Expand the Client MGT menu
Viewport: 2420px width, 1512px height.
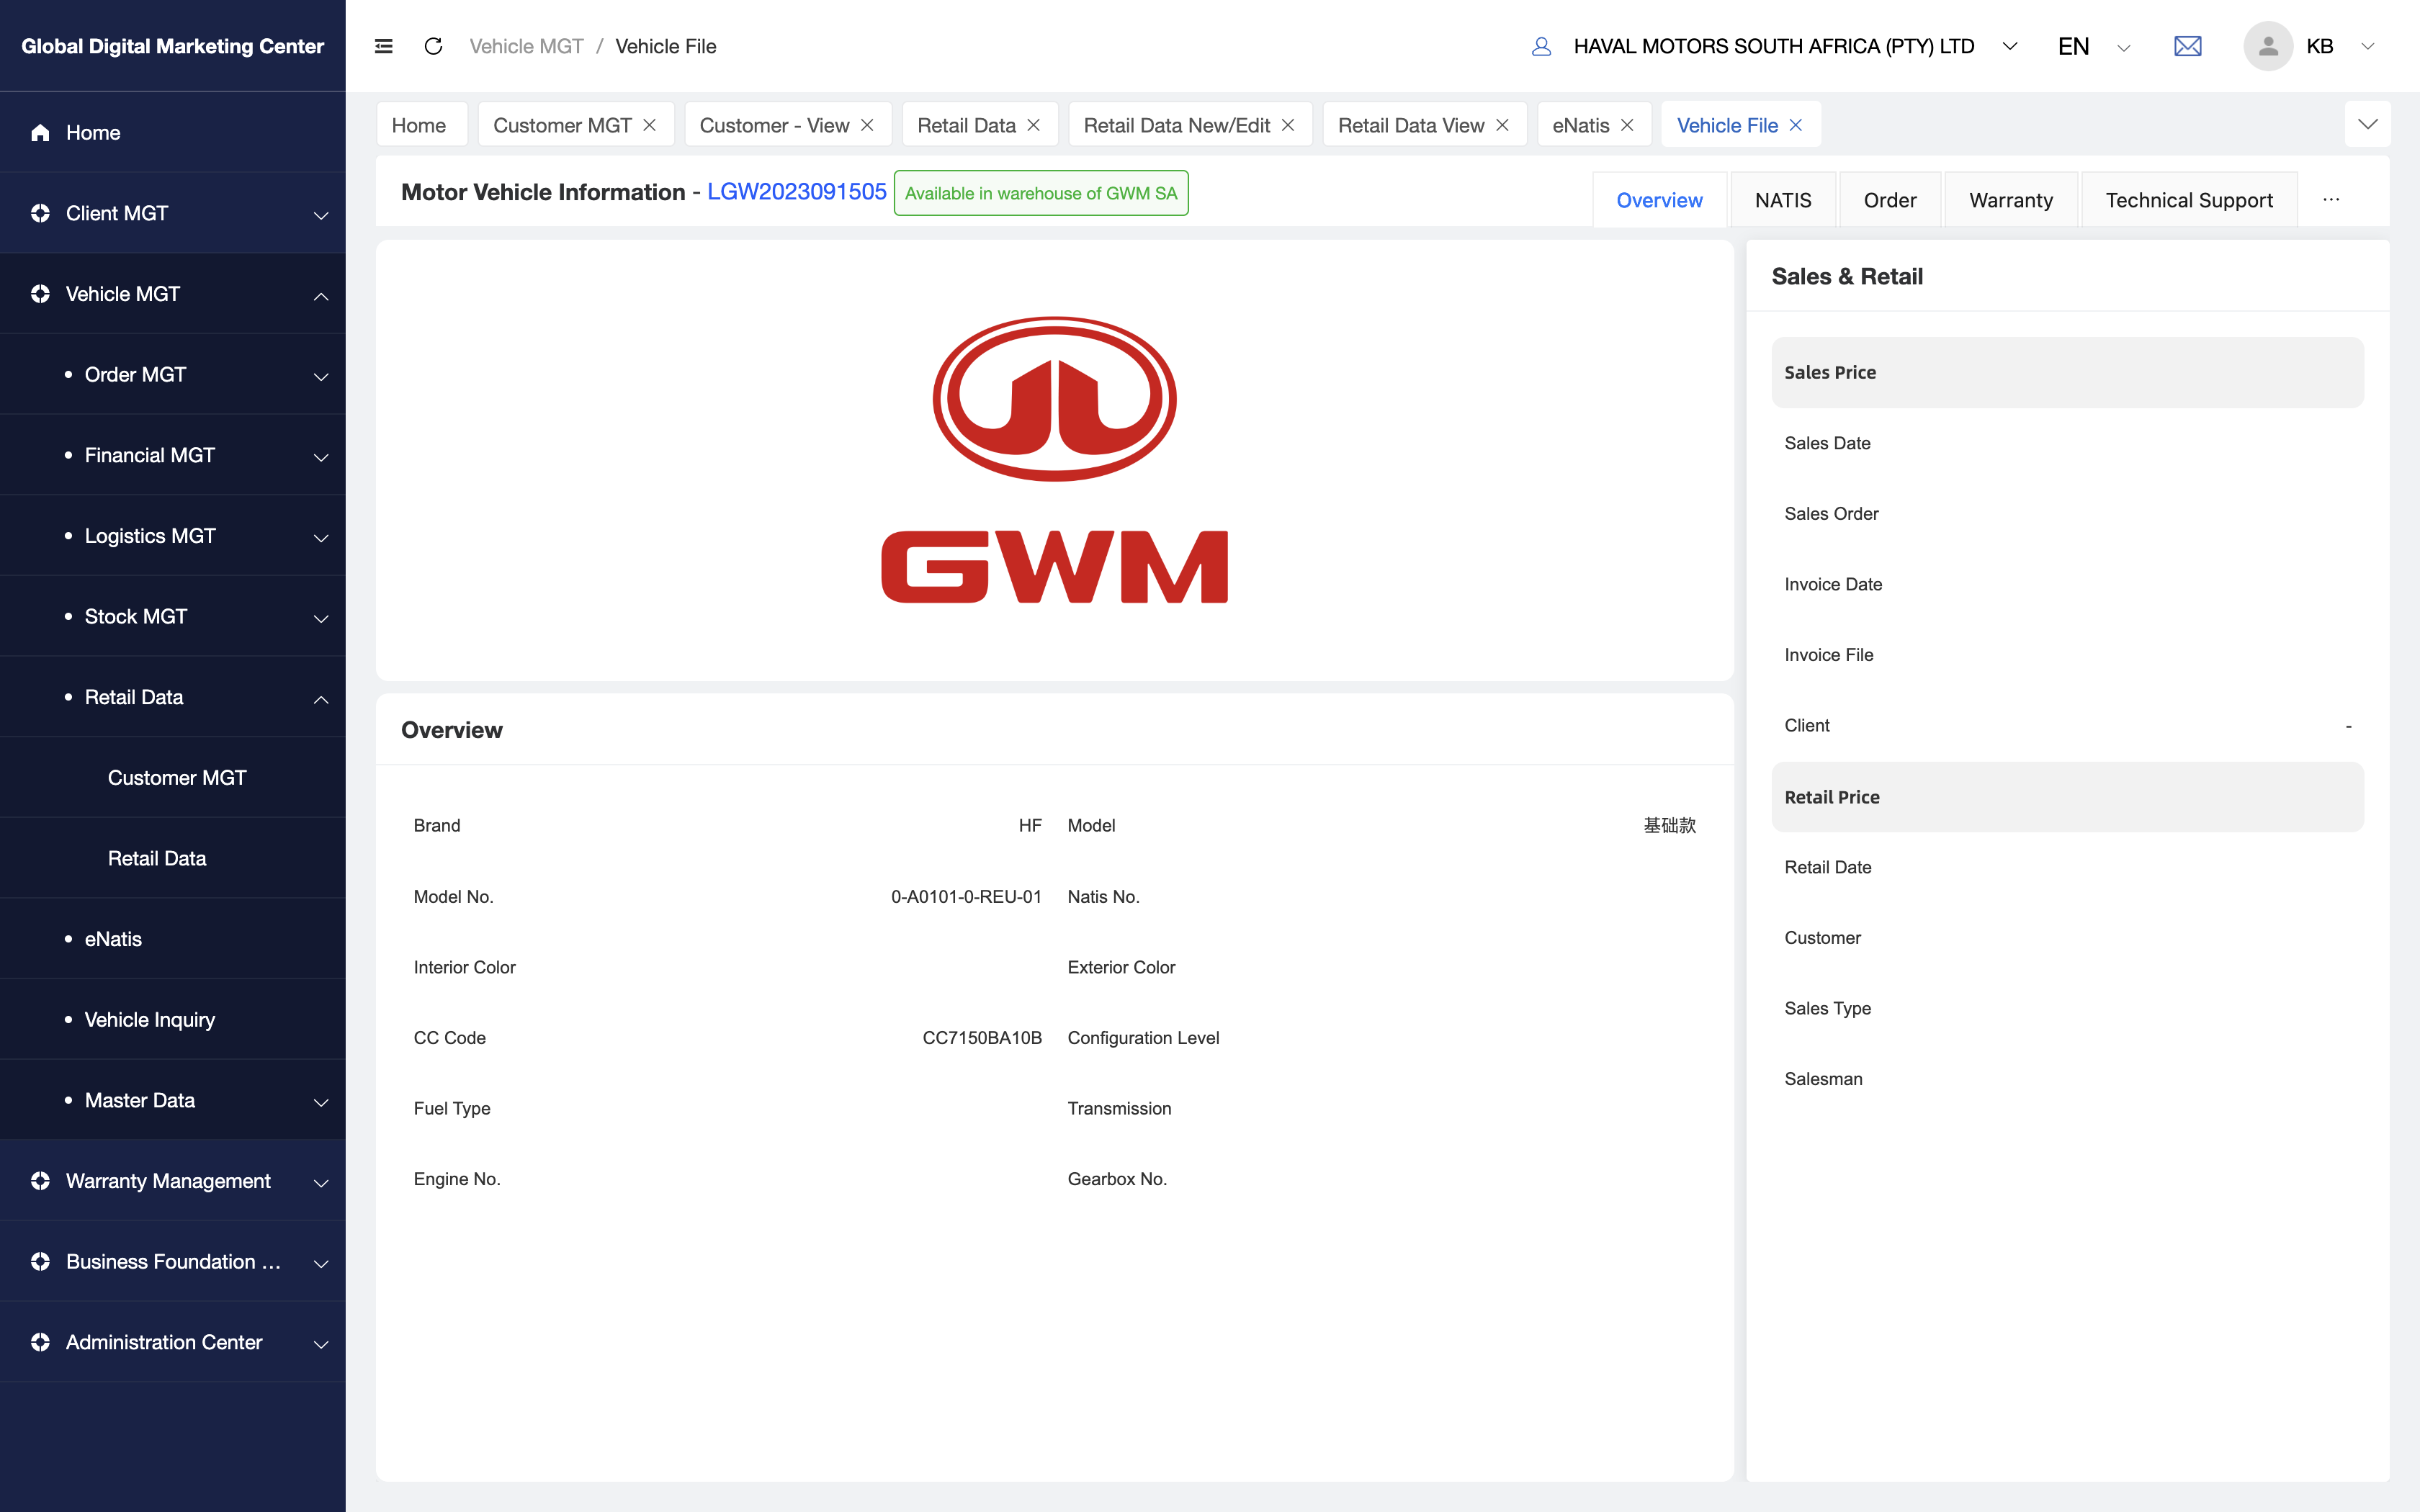coord(321,215)
